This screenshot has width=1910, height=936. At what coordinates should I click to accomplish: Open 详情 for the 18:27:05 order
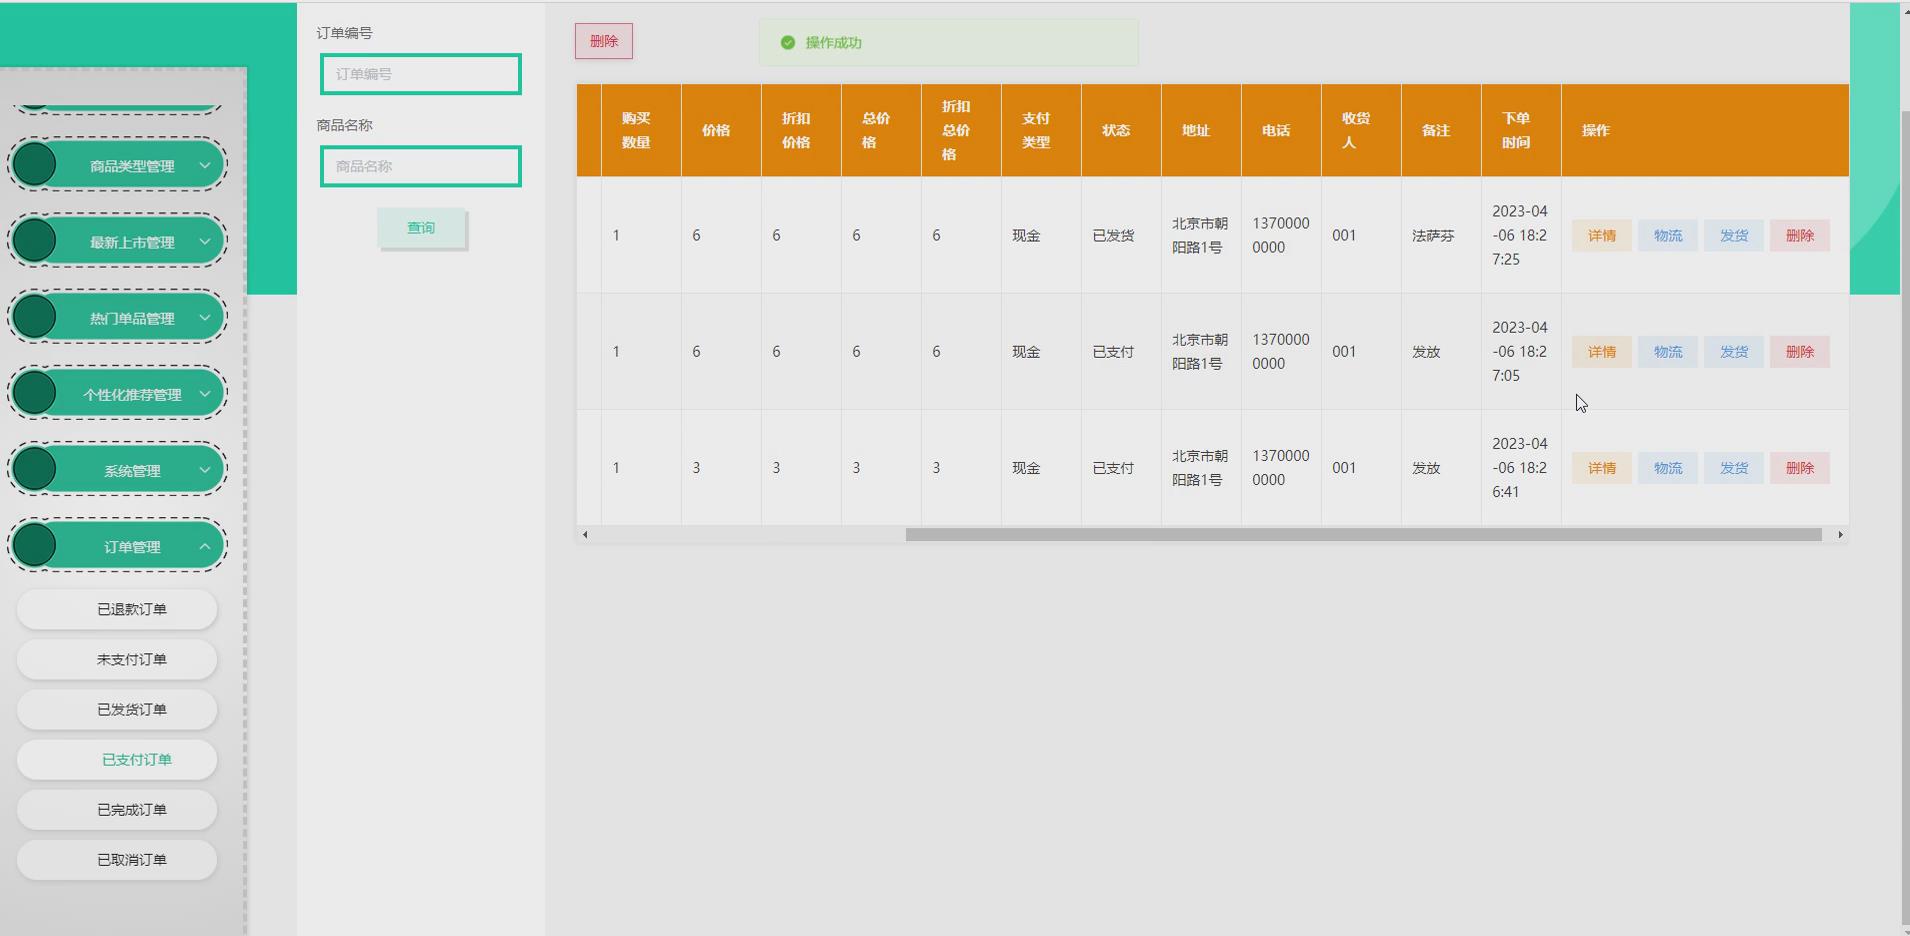tap(1602, 352)
